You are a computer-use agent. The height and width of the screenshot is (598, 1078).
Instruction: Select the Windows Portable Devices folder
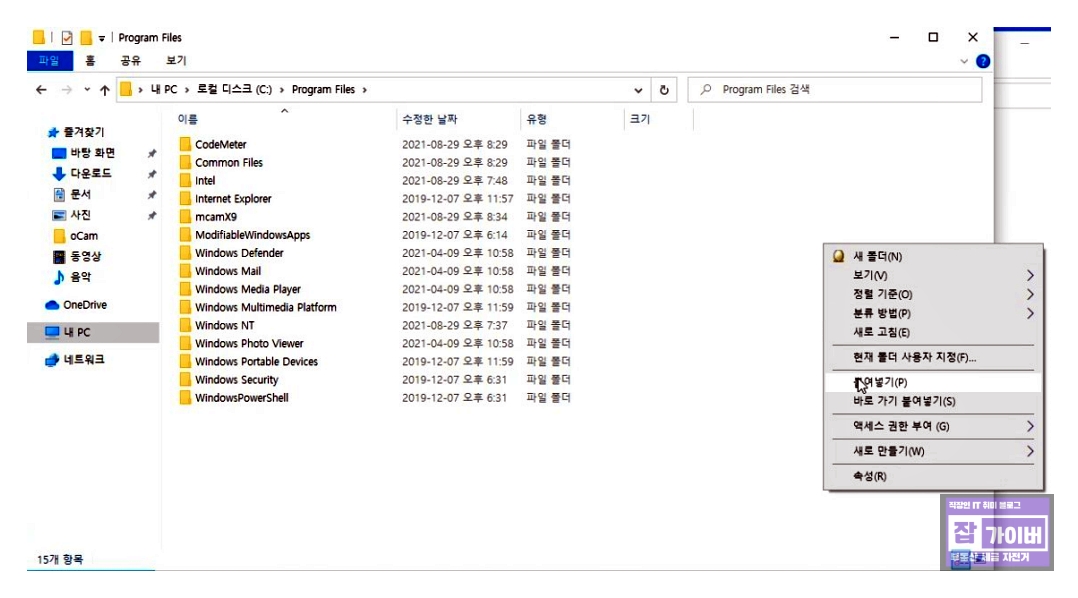[x=256, y=362]
